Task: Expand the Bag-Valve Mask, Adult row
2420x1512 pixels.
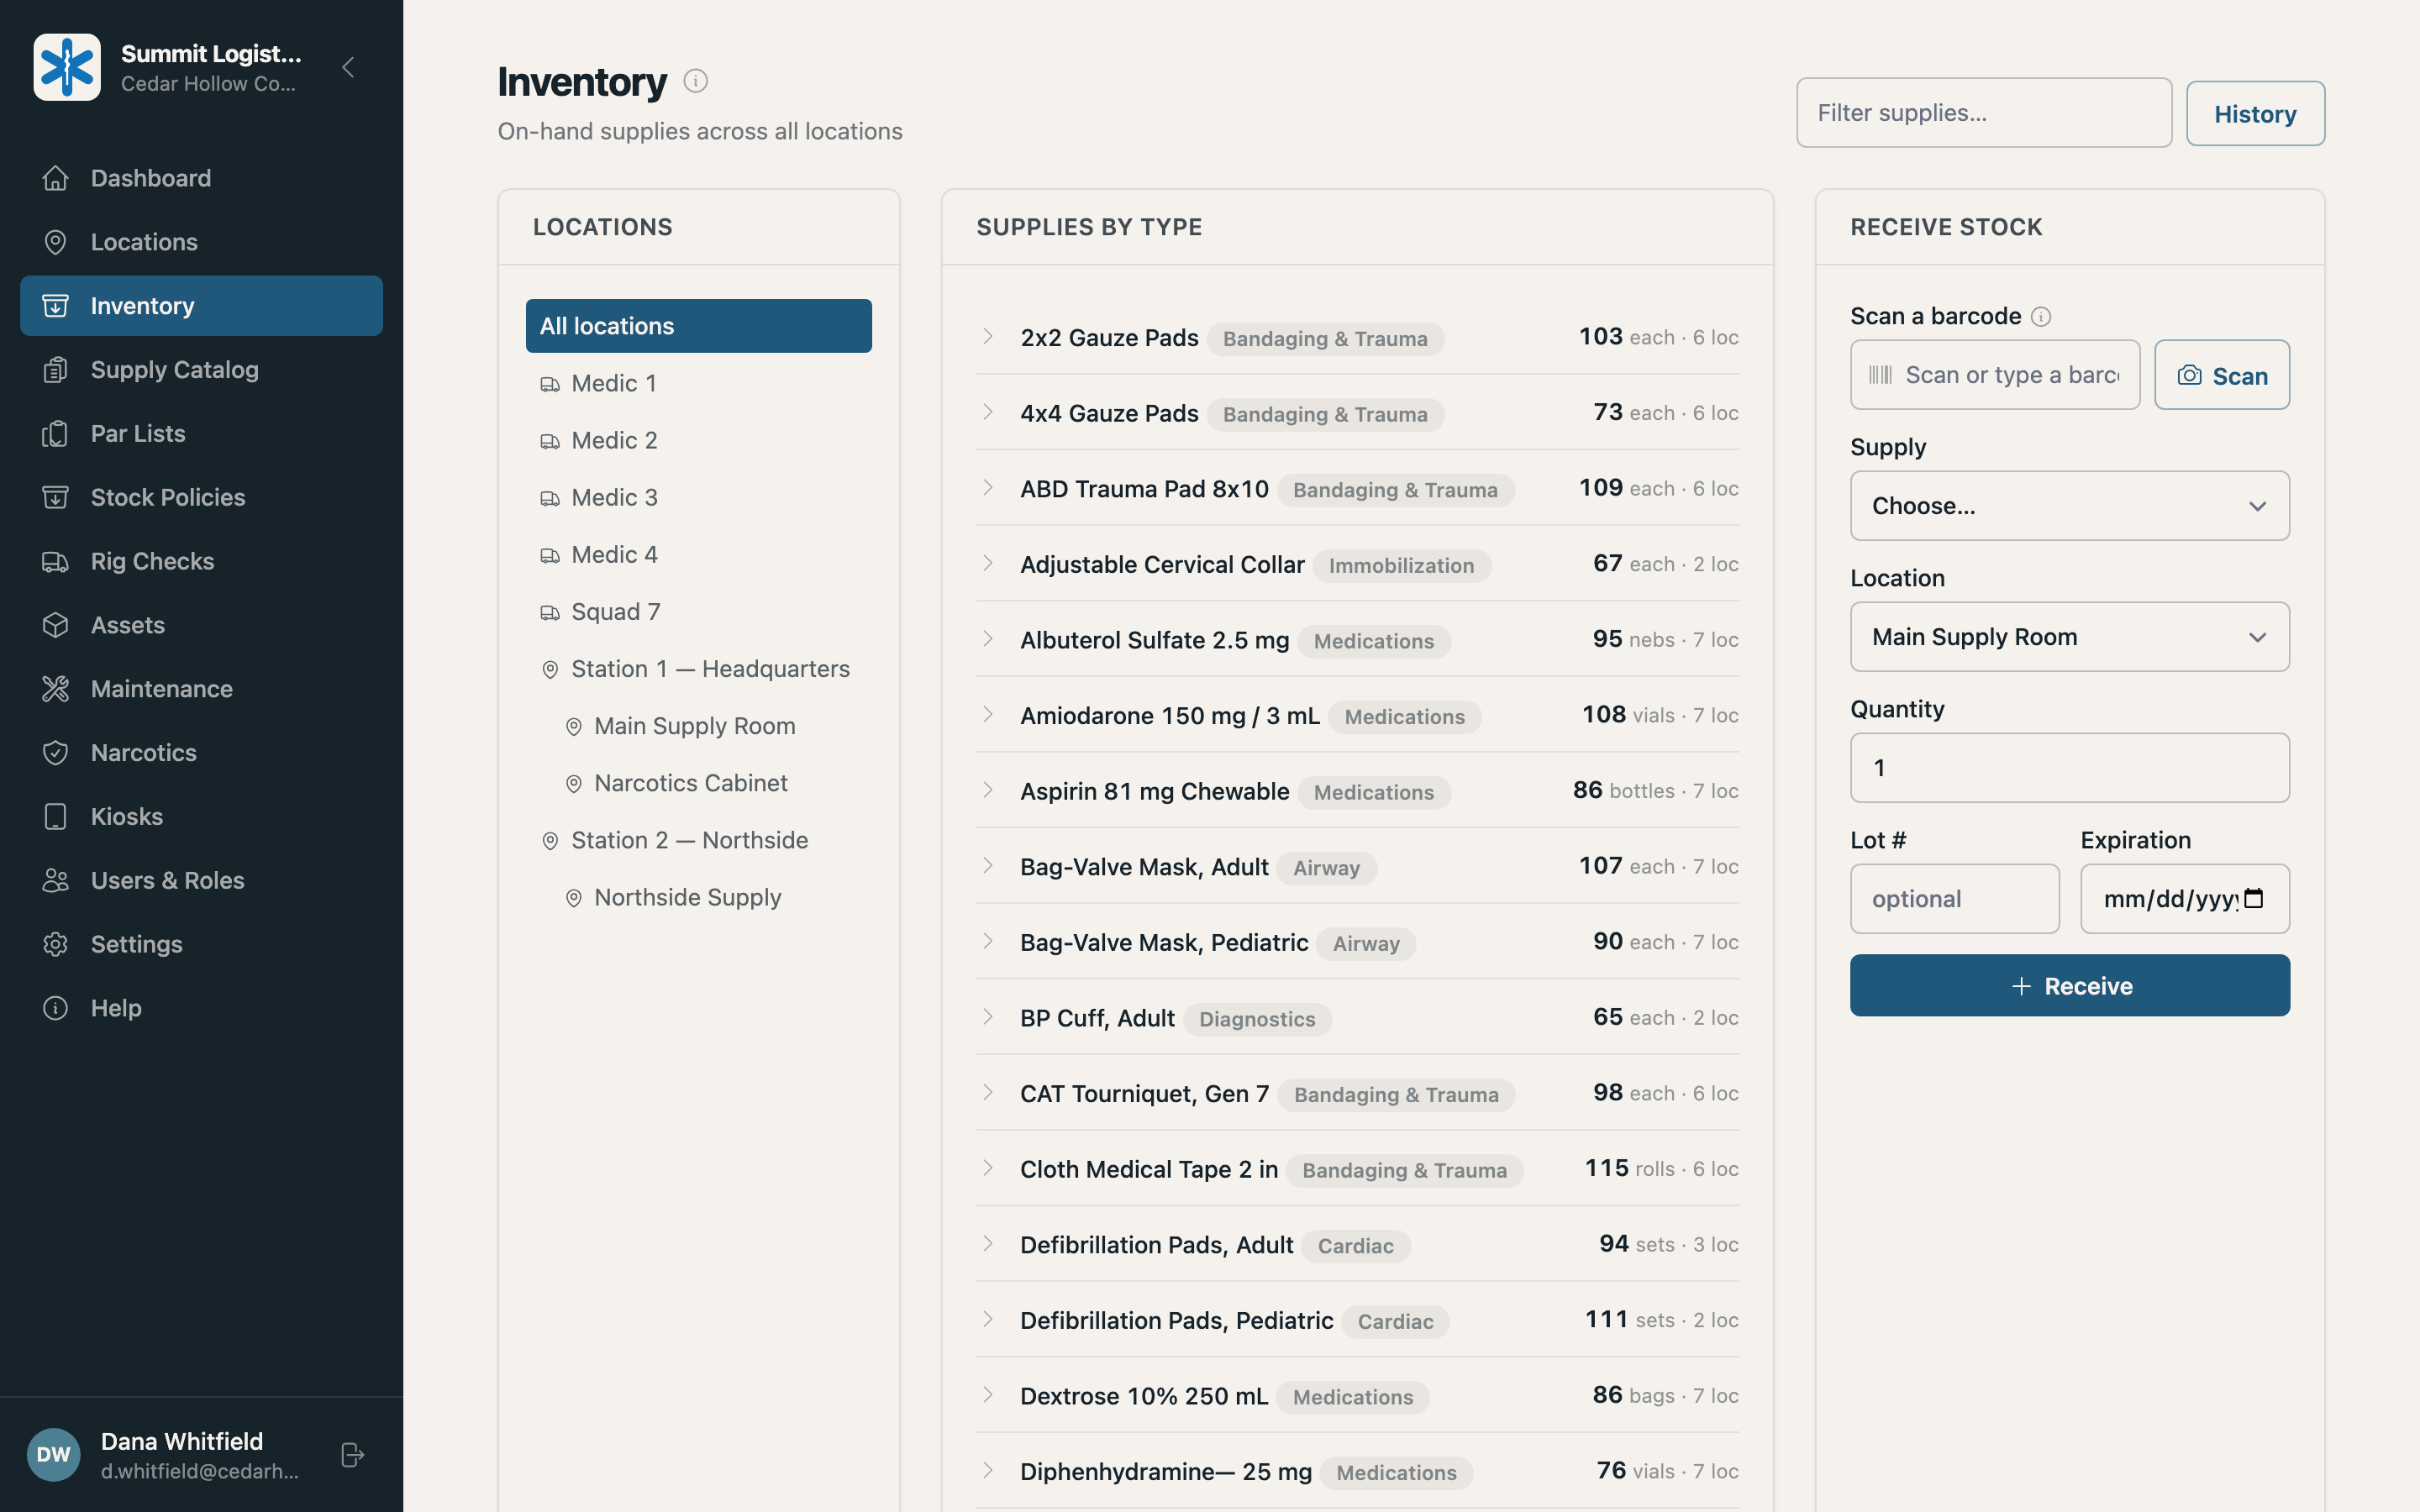Action: pyautogui.click(x=988, y=866)
